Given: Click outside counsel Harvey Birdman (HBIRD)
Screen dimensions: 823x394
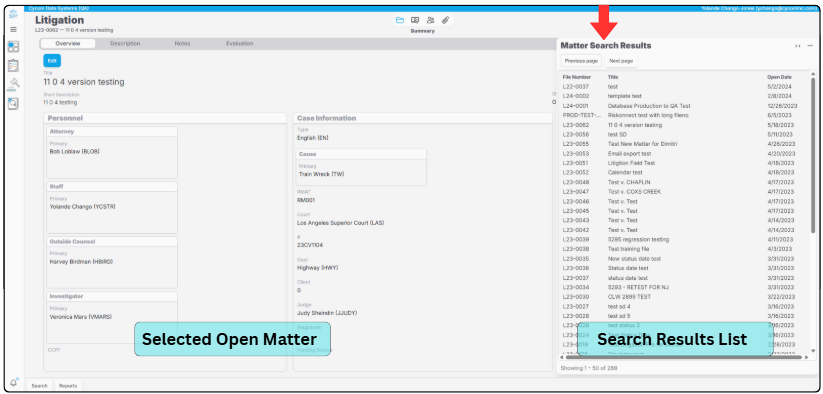Looking at the screenshot, I should [81, 262].
